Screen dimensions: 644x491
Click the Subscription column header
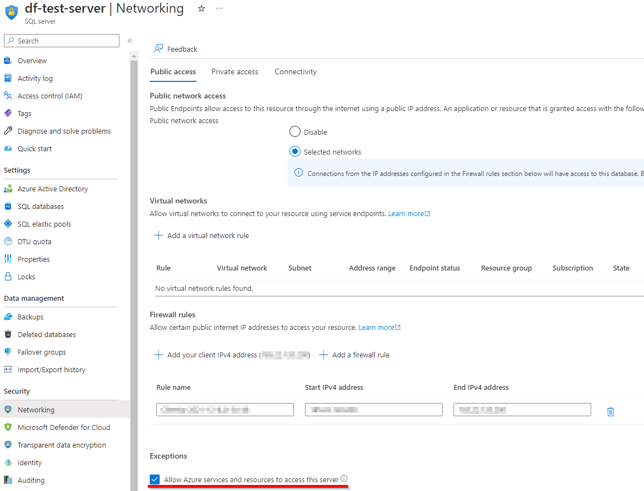[573, 268]
